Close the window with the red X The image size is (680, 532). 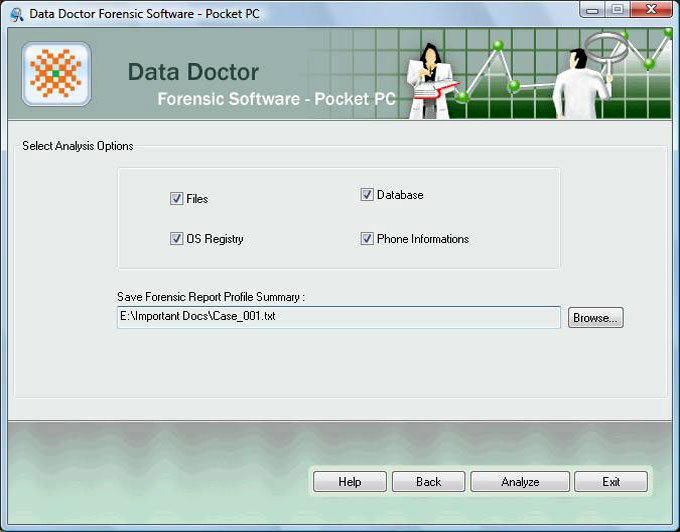click(x=650, y=11)
